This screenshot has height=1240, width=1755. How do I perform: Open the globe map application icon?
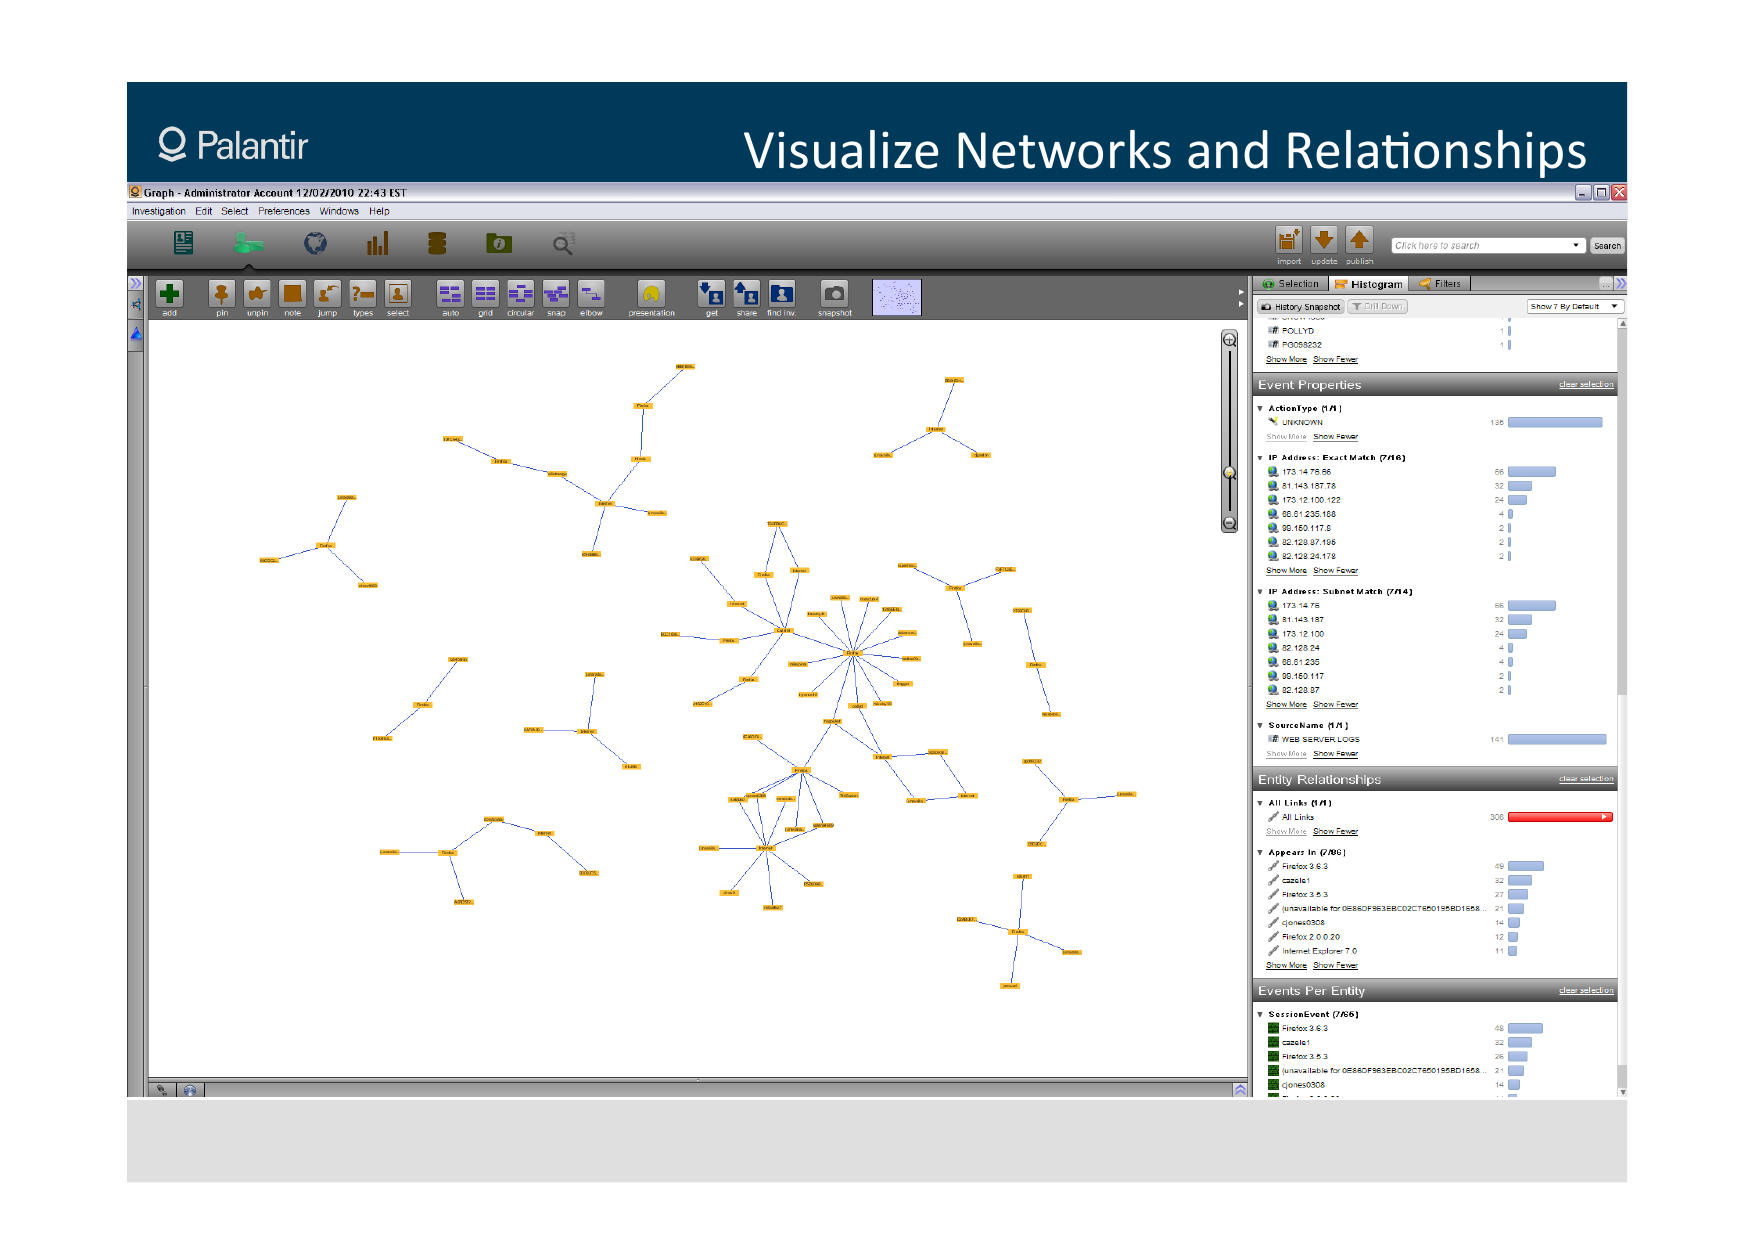(315, 243)
